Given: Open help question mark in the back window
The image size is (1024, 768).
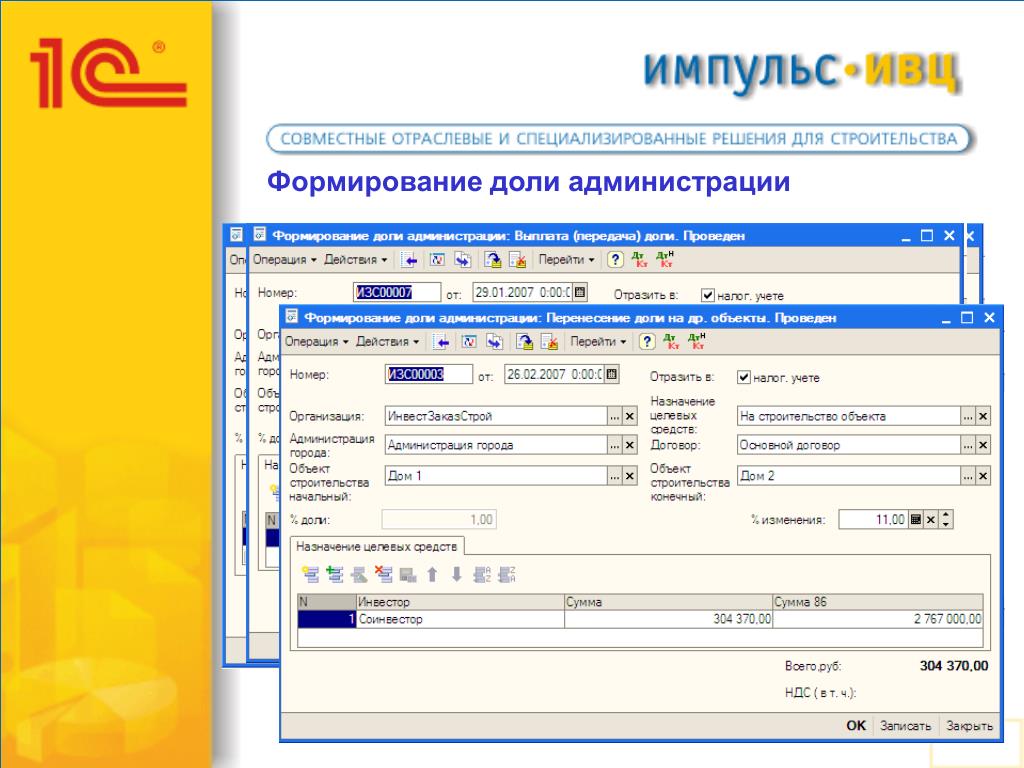Looking at the screenshot, I should tap(615, 260).
